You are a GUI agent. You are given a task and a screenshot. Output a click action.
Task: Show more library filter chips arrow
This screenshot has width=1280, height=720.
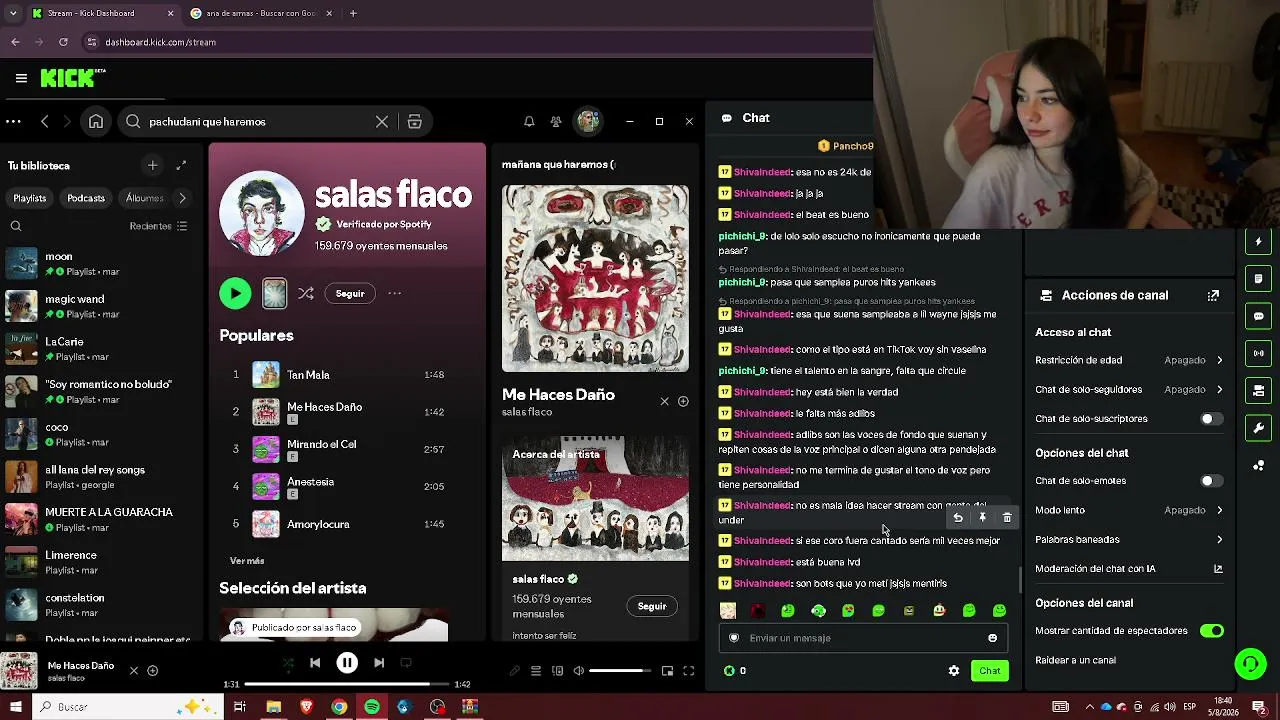182,198
